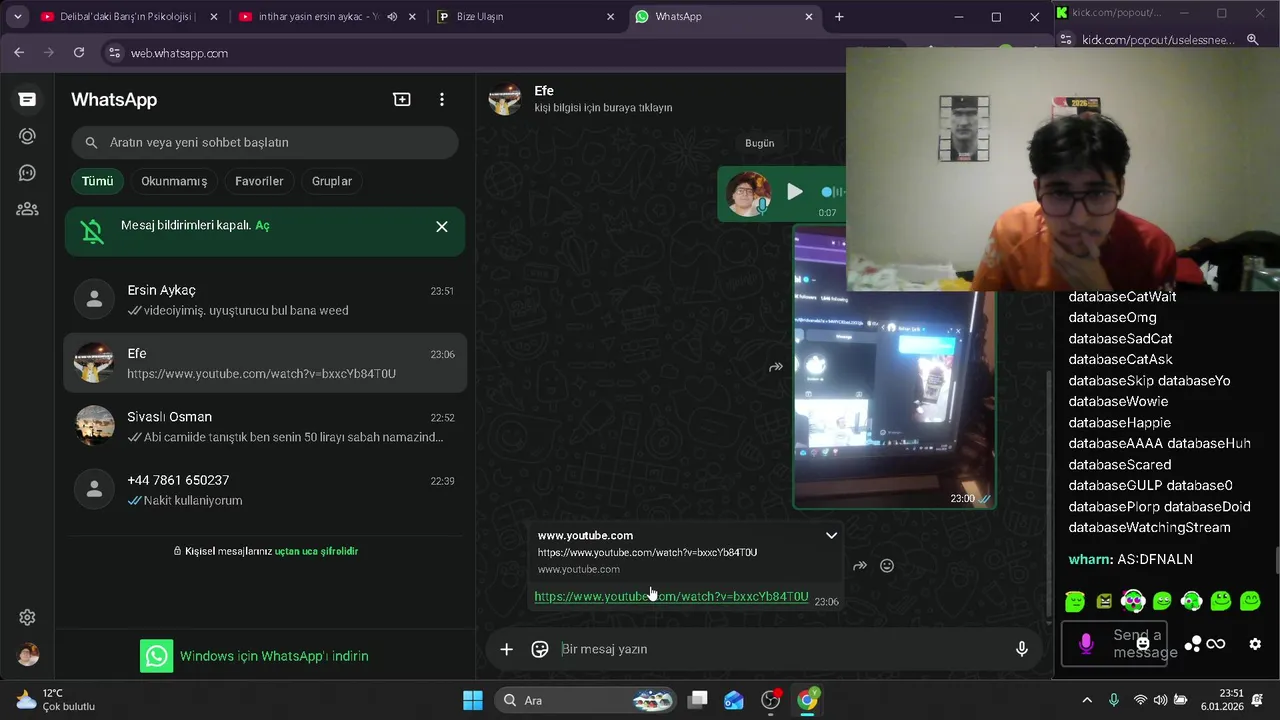Open the youtube.com/watch?v=bxxcYb84T0U link in message
1280x720 pixels.
671,597
